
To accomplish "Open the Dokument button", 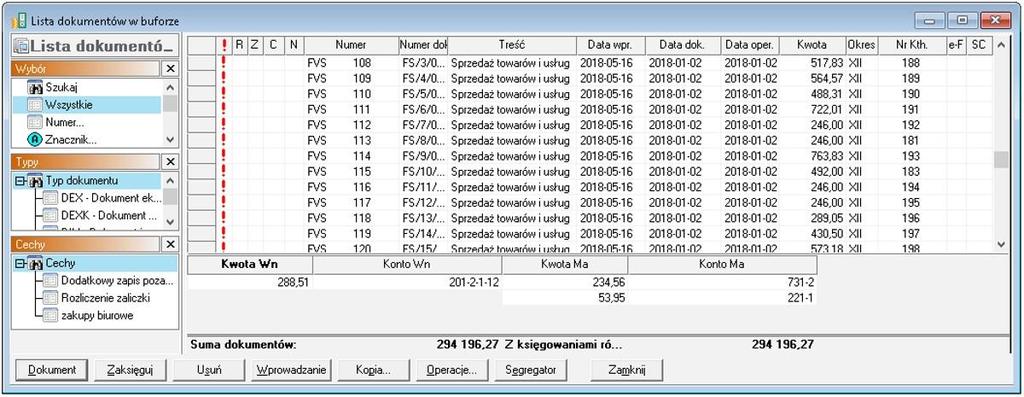I will 52,370.
